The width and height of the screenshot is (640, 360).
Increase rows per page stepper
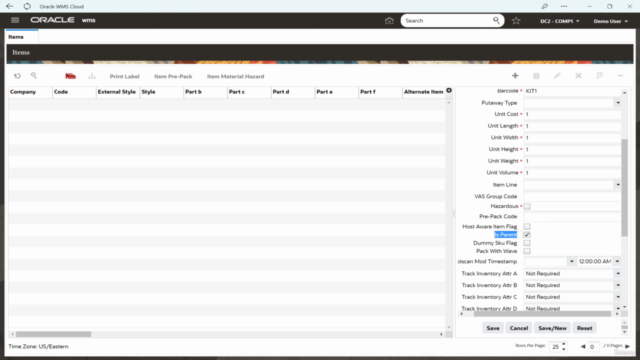click(x=564, y=344)
